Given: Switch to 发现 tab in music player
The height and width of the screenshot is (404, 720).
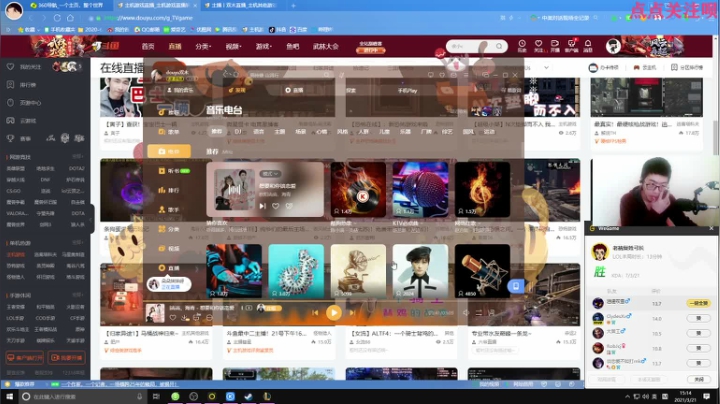Looking at the screenshot, I should tap(237, 90).
